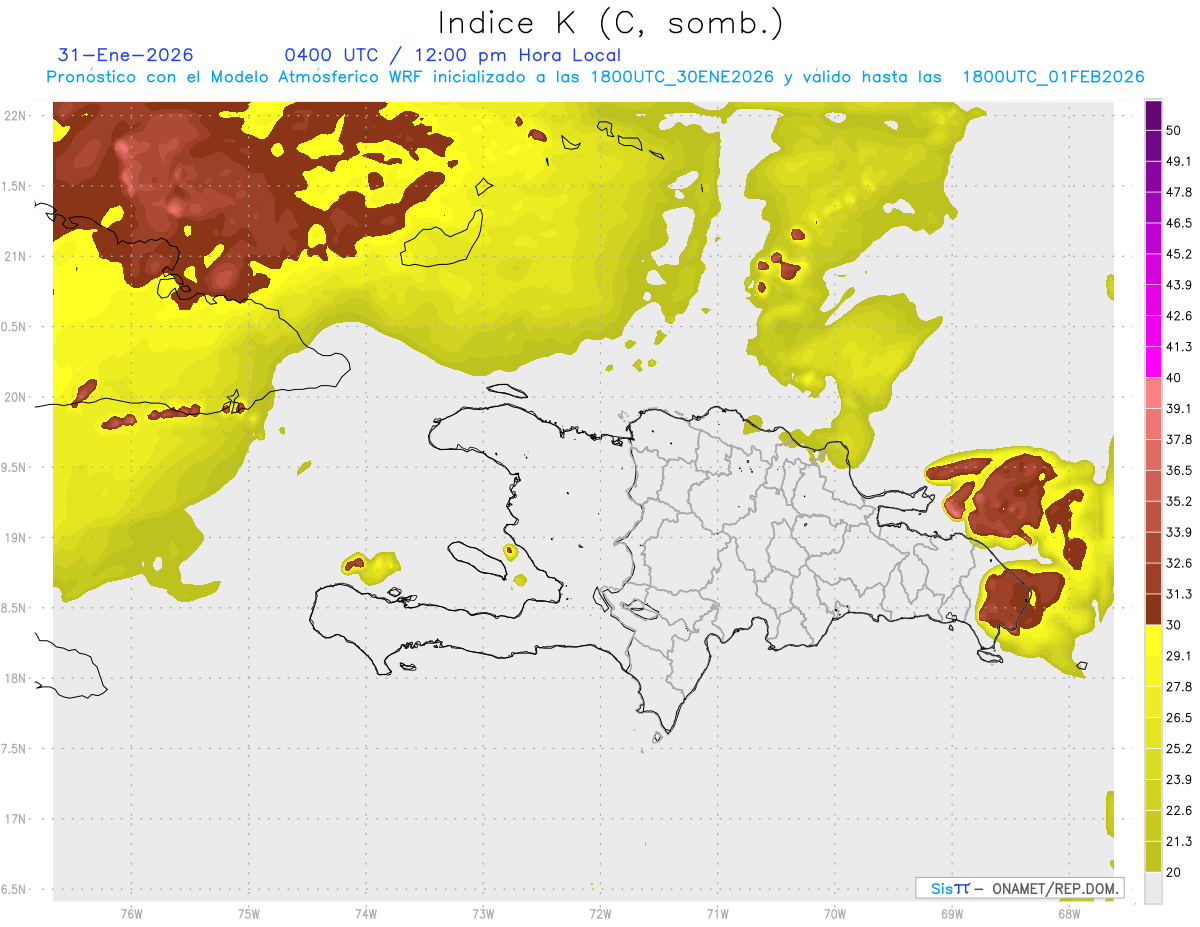Click the 20 colorbar value

[x=1174, y=873]
